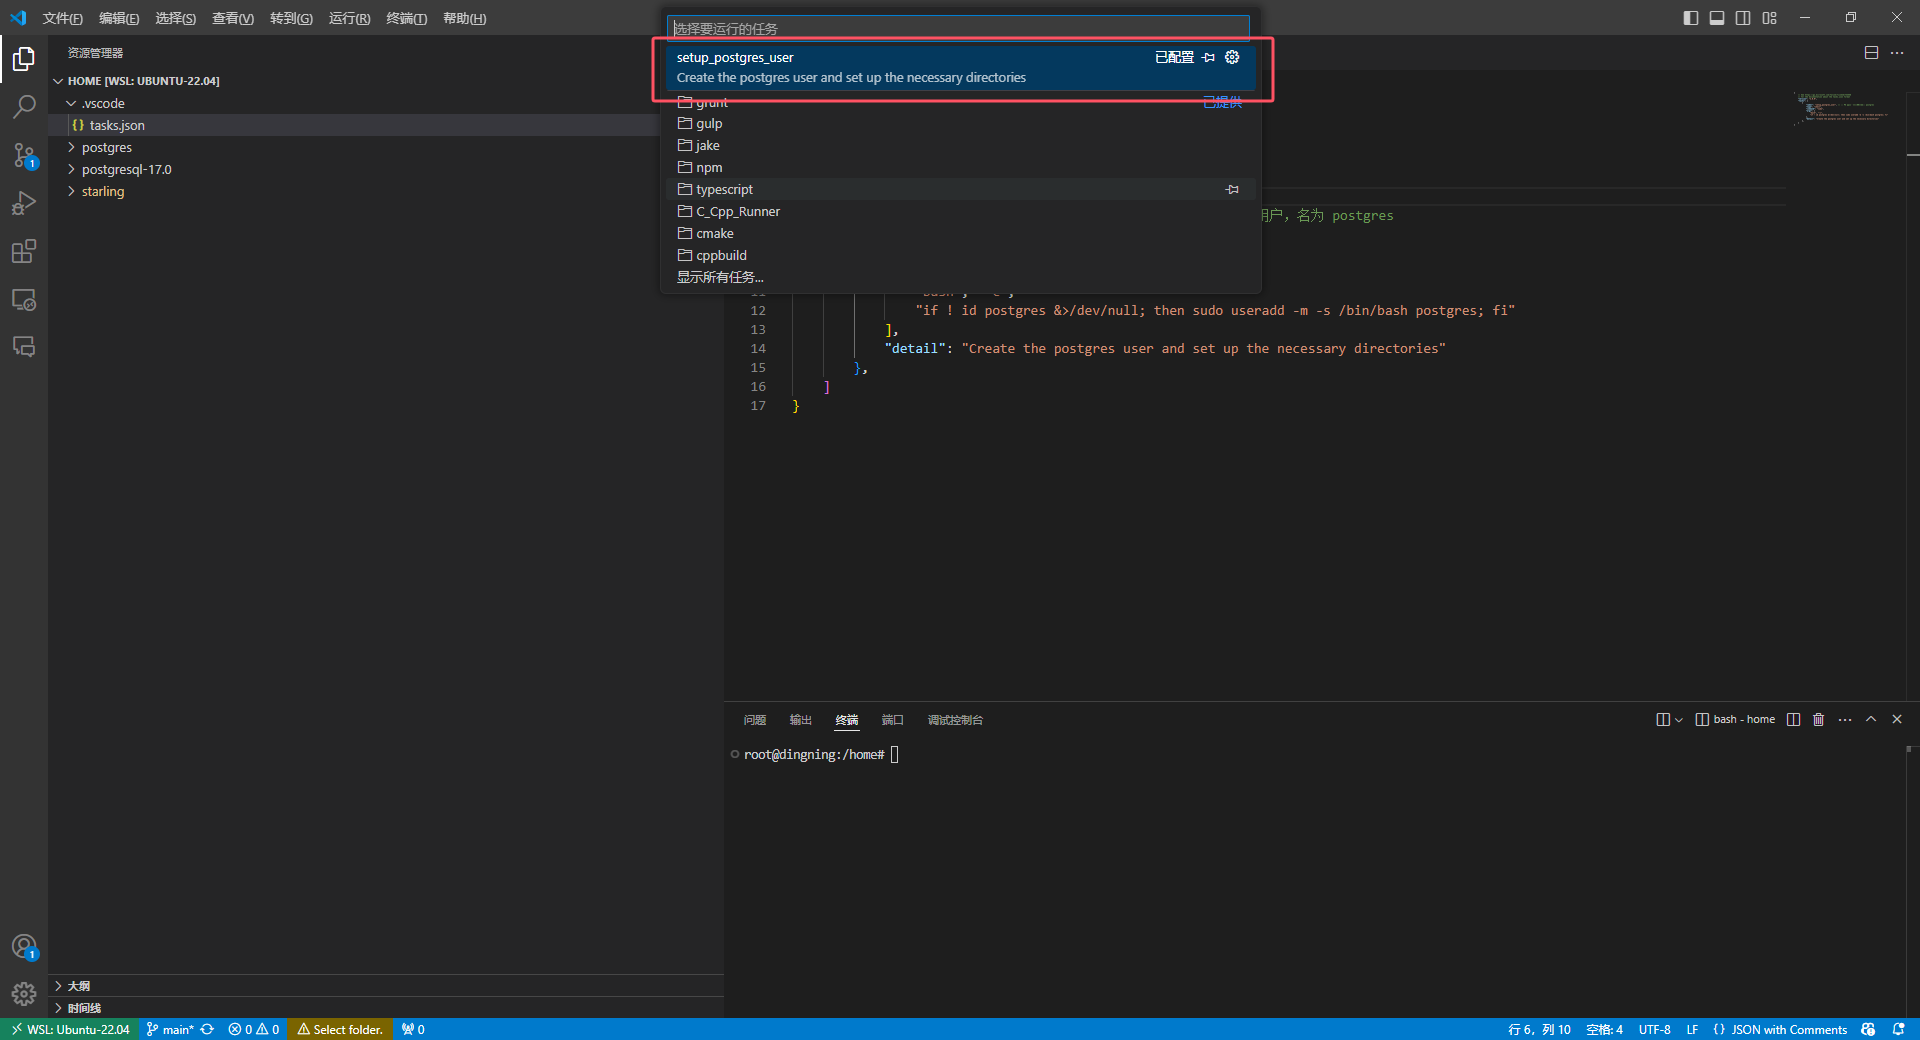
Task: Pin the typescript task
Action: 1232,189
